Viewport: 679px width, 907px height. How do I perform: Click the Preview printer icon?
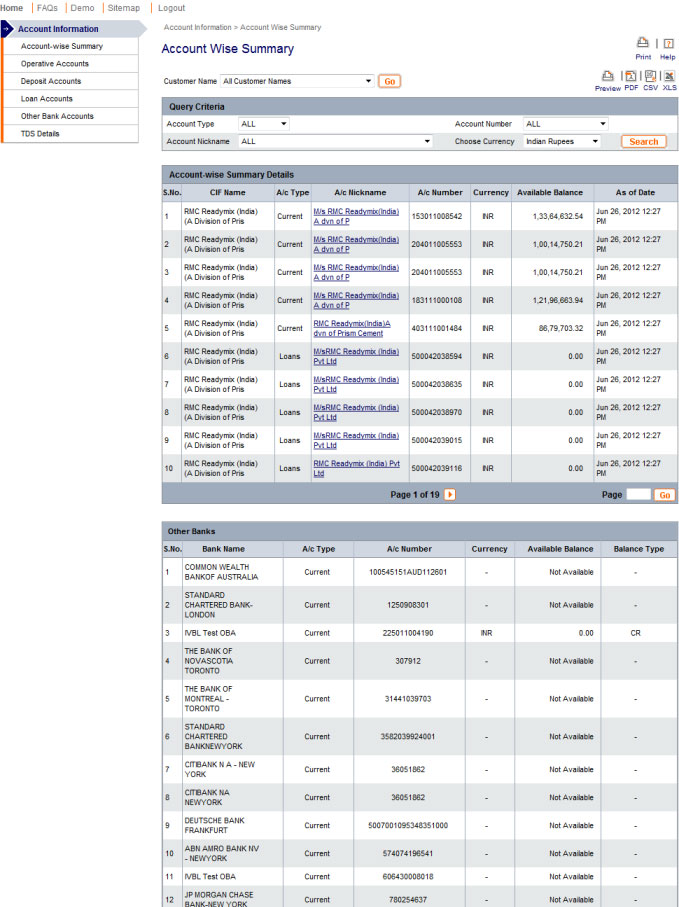pos(607,76)
